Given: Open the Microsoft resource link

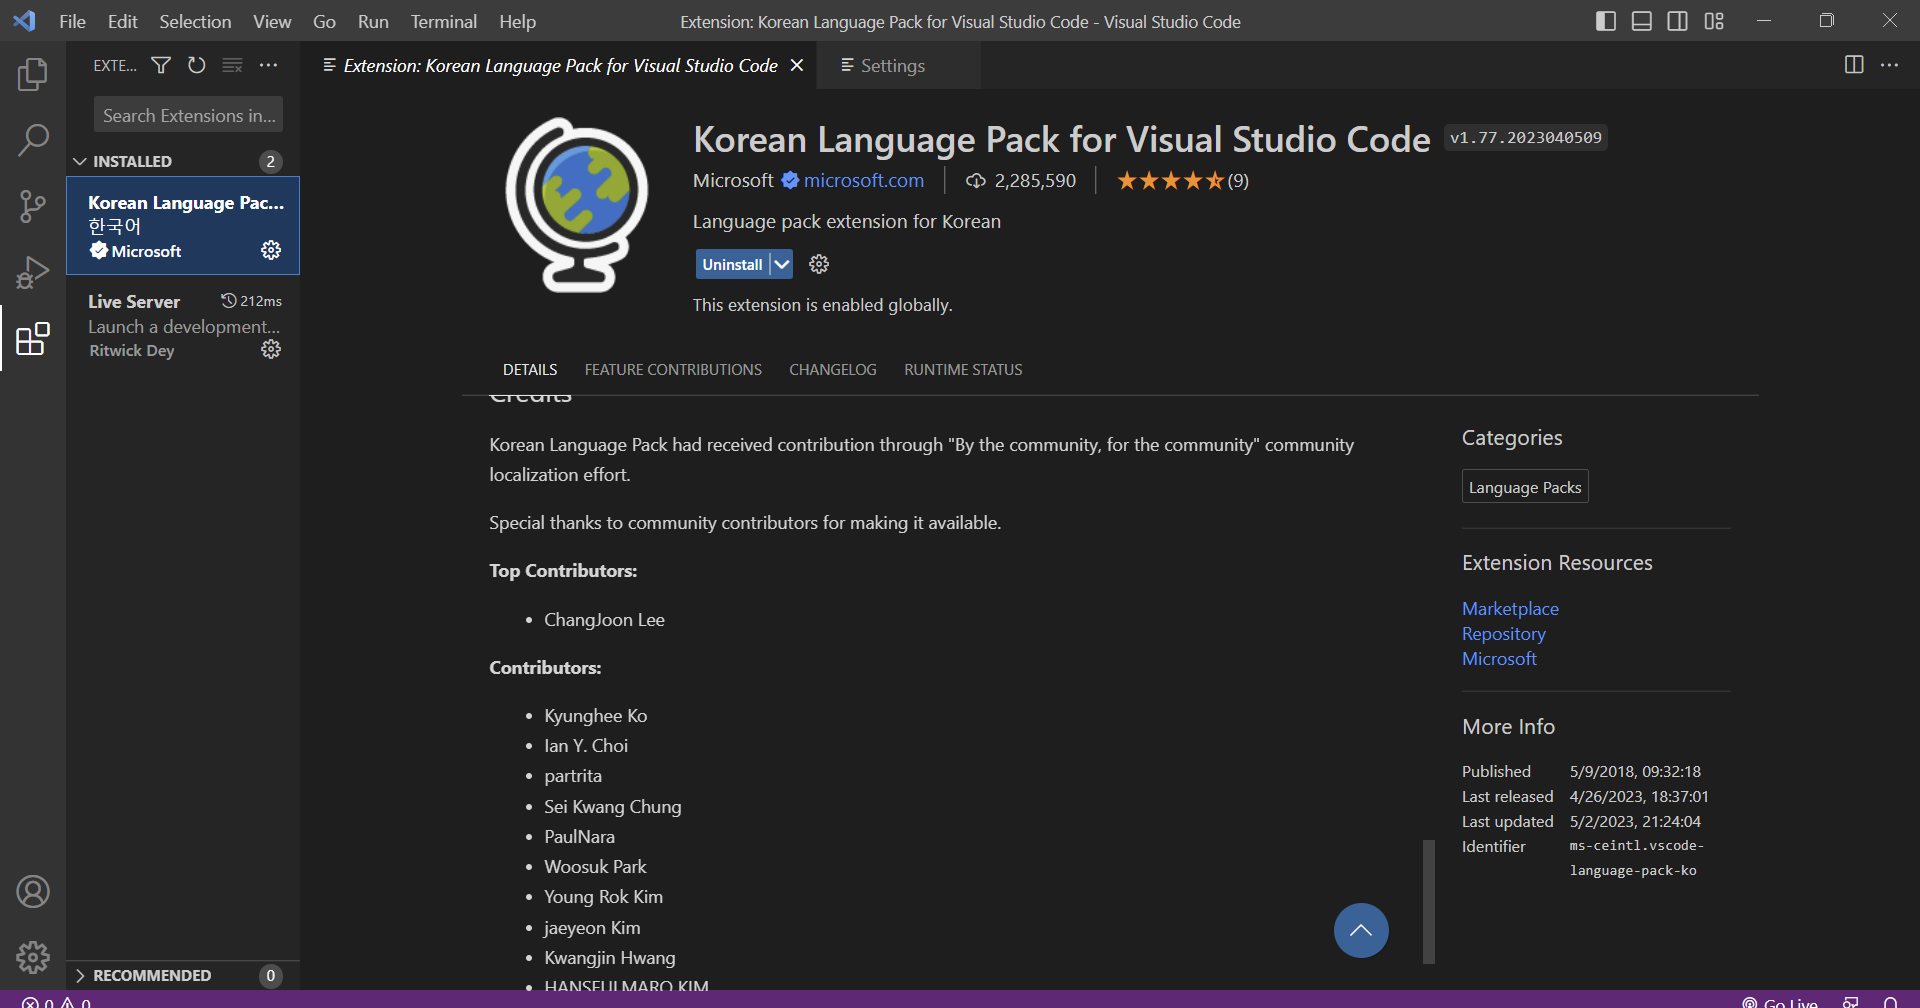Looking at the screenshot, I should [1499, 658].
